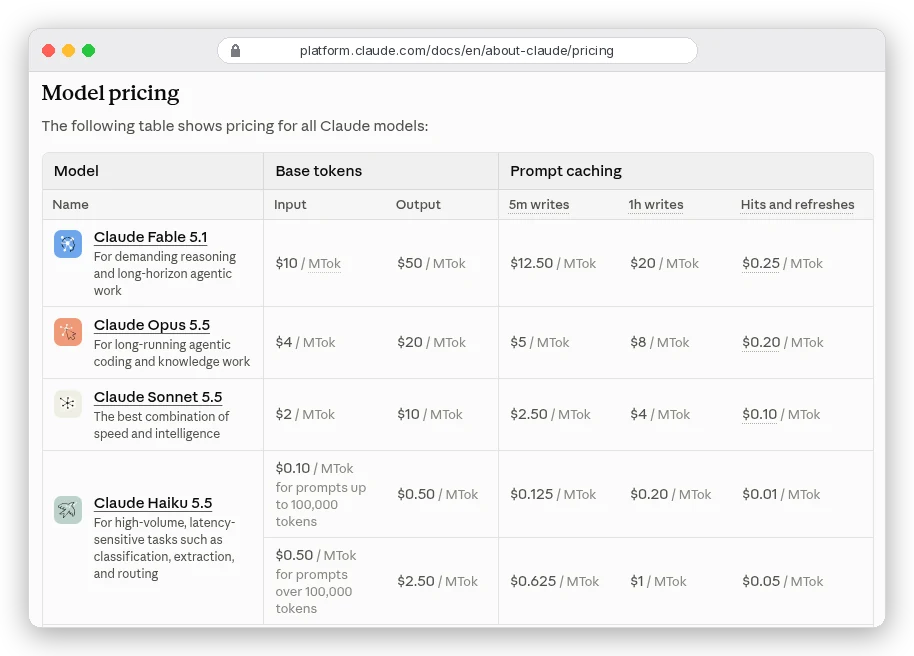Viewport: 914px width, 656px height.
Task: Click the 'Name' column header
Action: coord(71,205)
